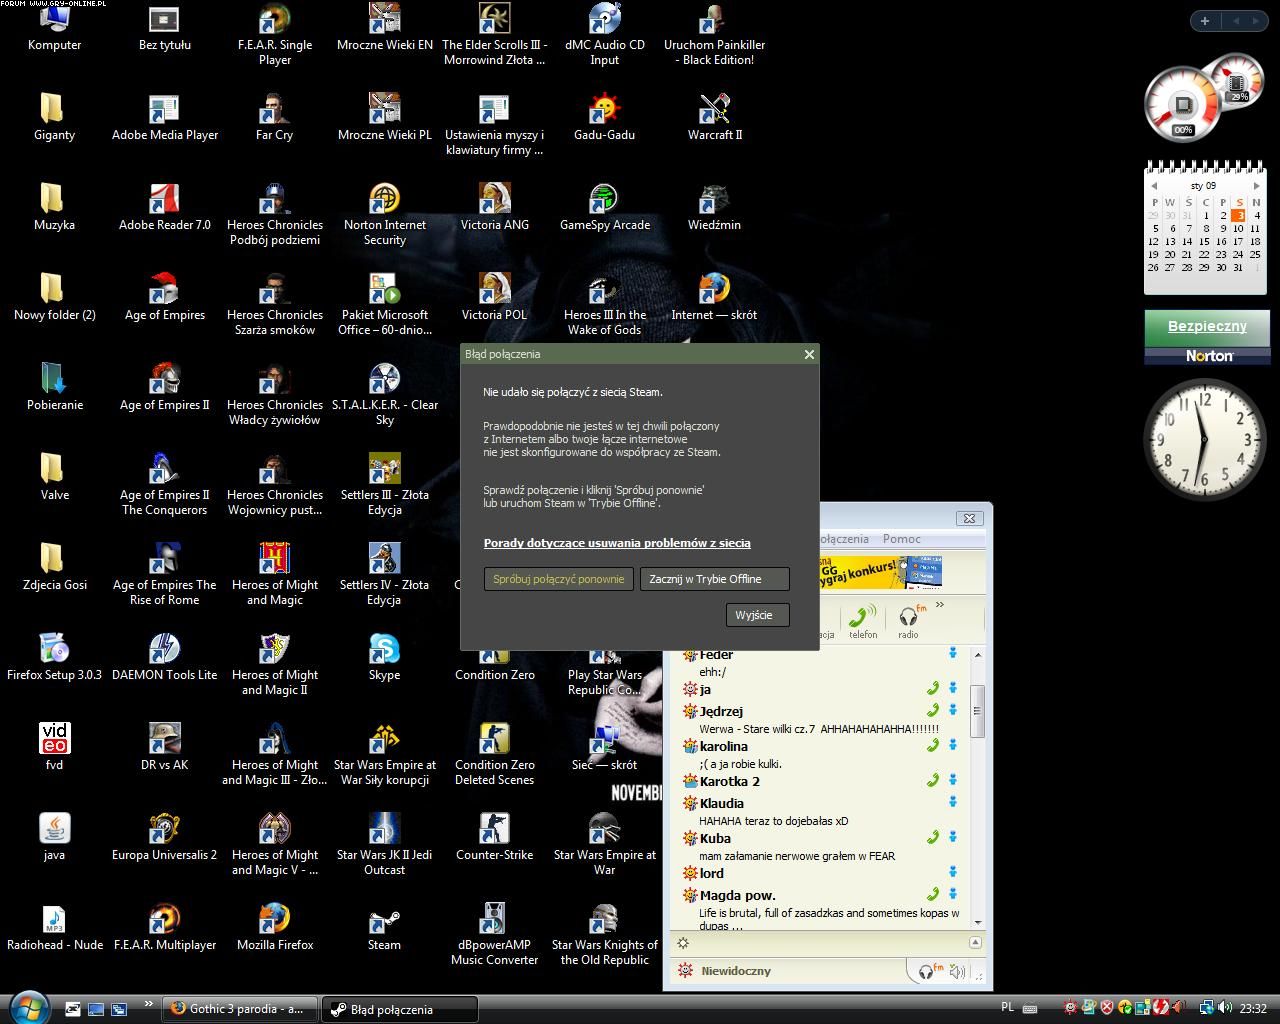
Task: Click the call phone icon next to Kuba
Action: point(932,838)
